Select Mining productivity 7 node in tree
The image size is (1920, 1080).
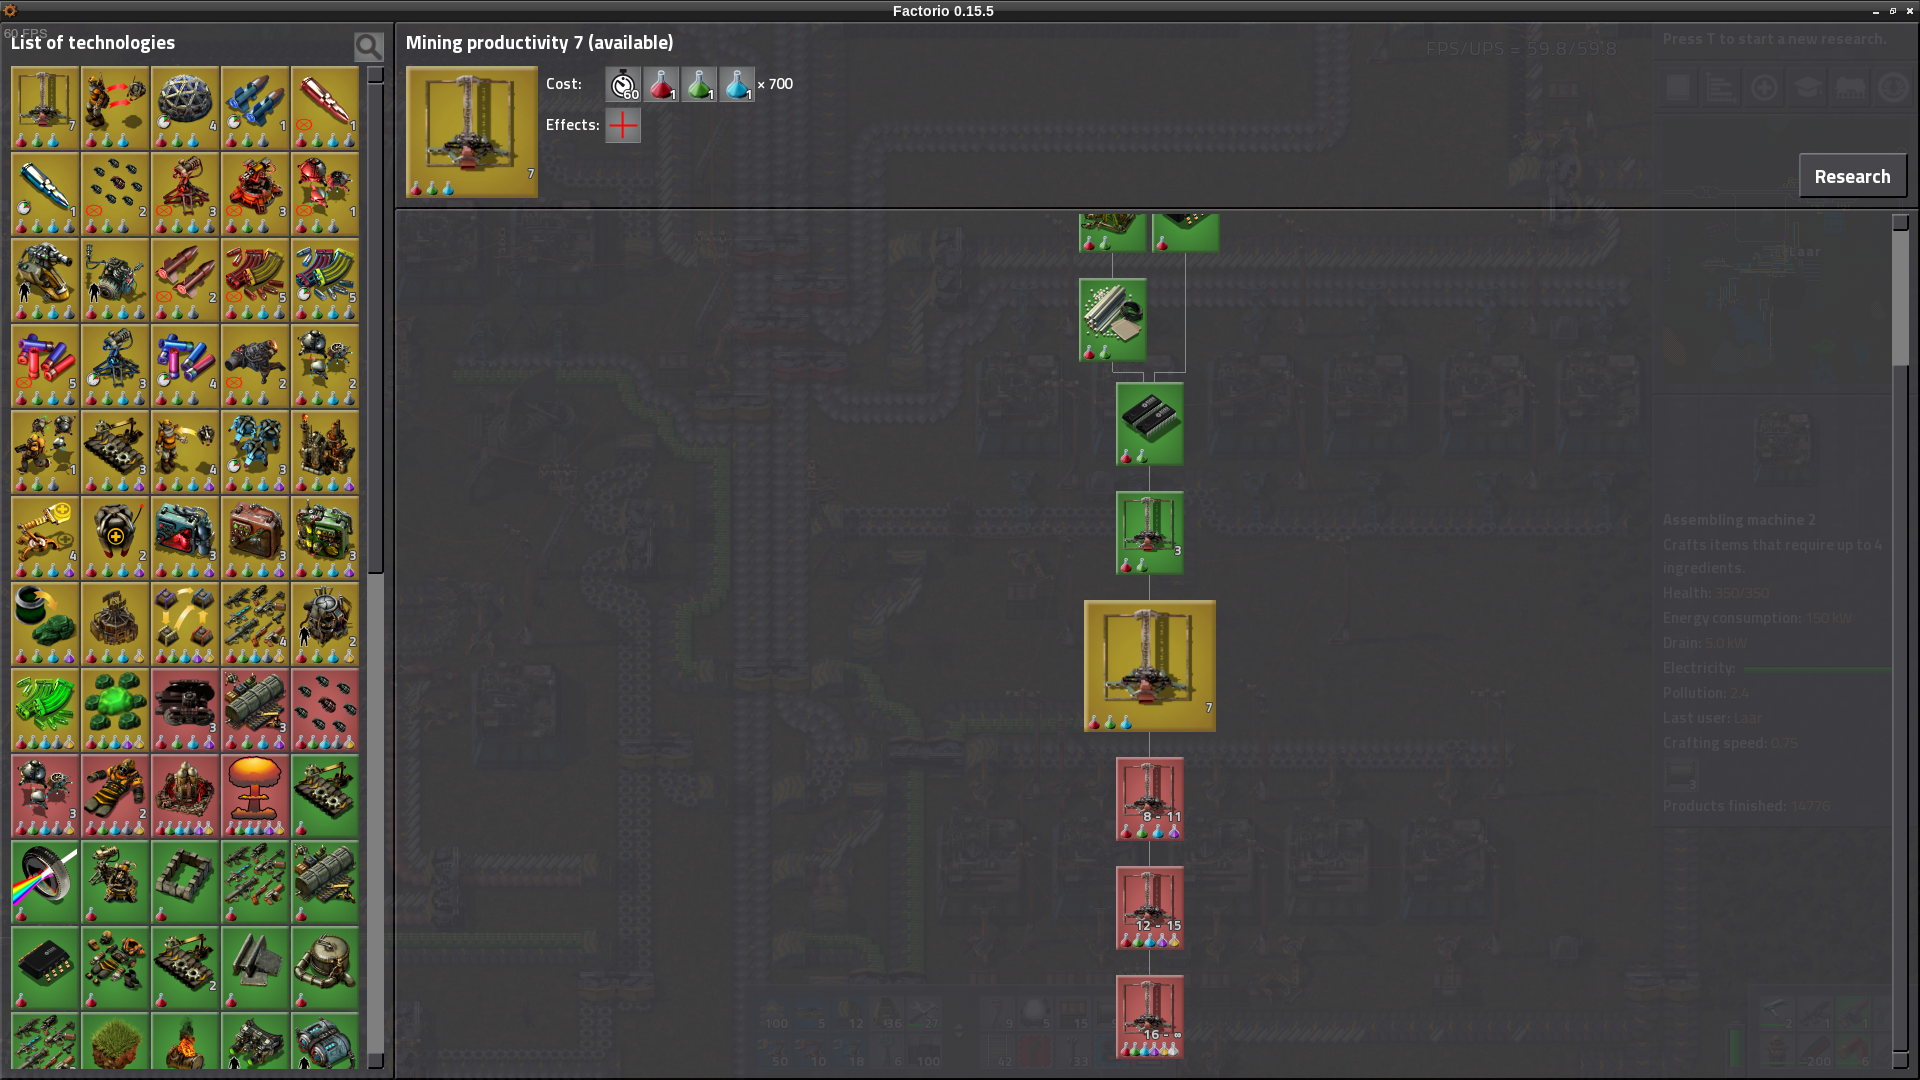pos(1150,666)
